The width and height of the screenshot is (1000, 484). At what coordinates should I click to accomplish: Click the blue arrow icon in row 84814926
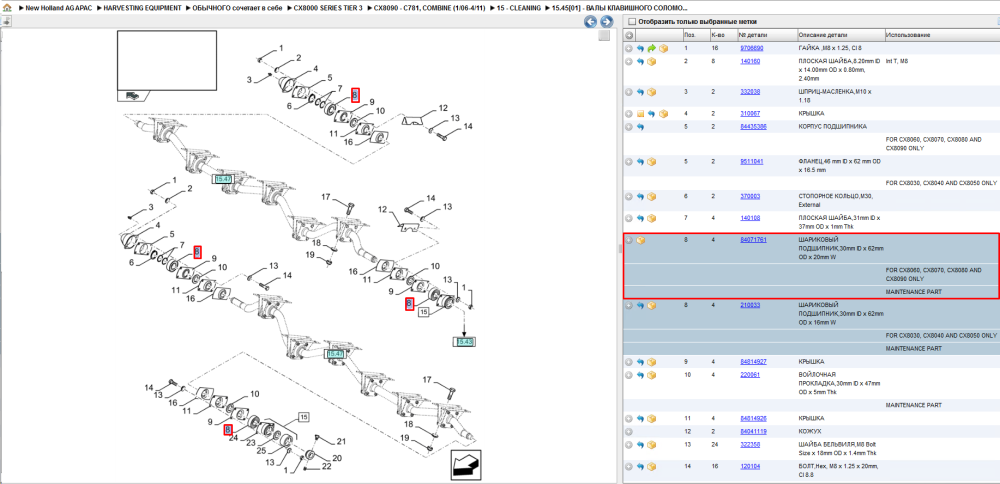pos(640,418)
